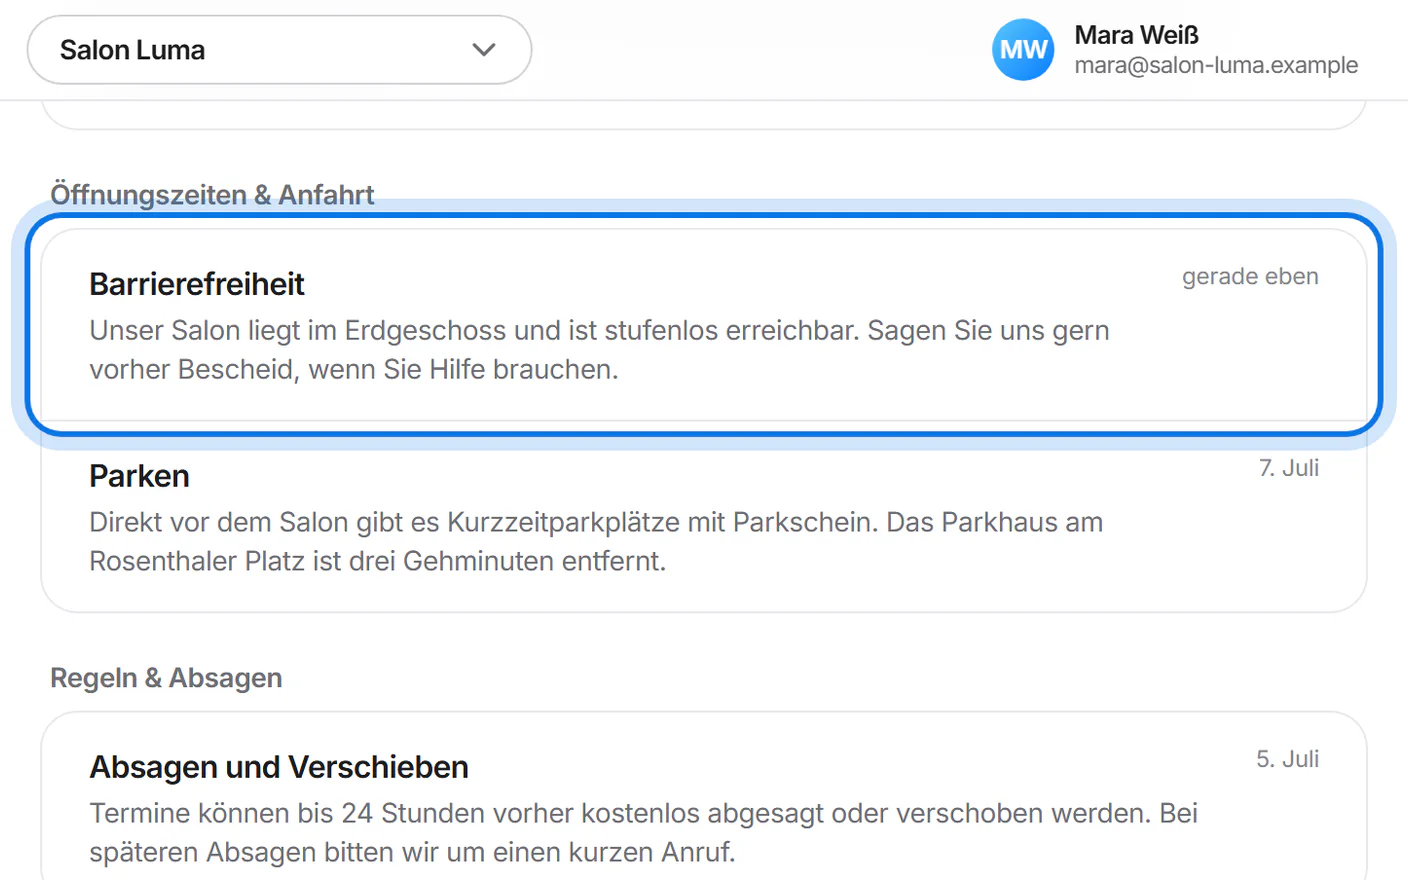Click the text about cancelling 24 Stunden vorher
This screenshot has height=880, width=1408.
point(643,832)
